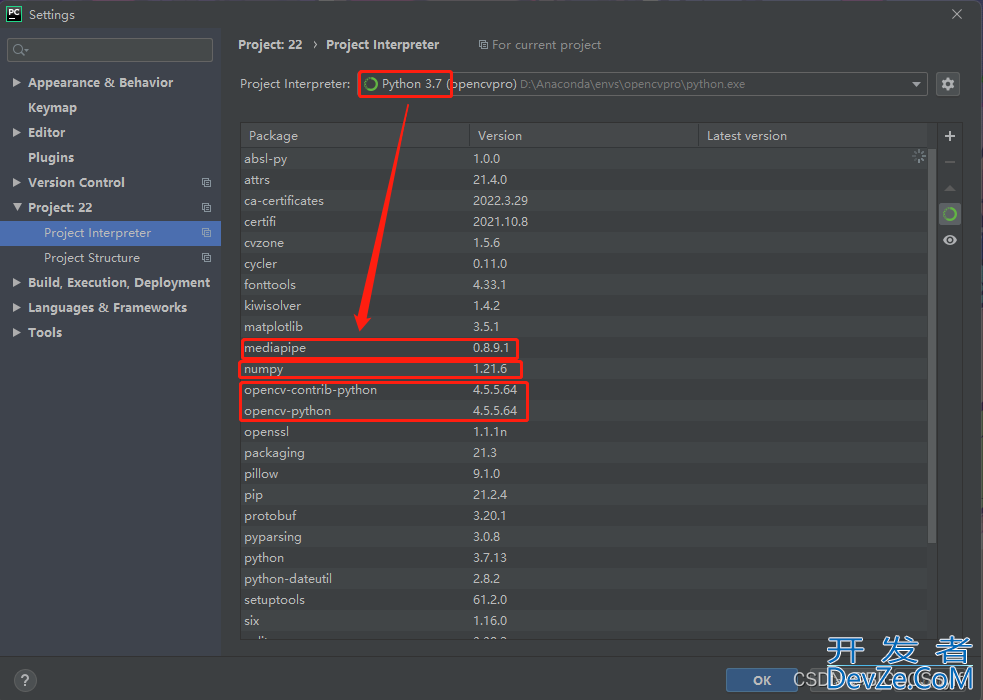Open the interpreter gear settings icon

948,84
